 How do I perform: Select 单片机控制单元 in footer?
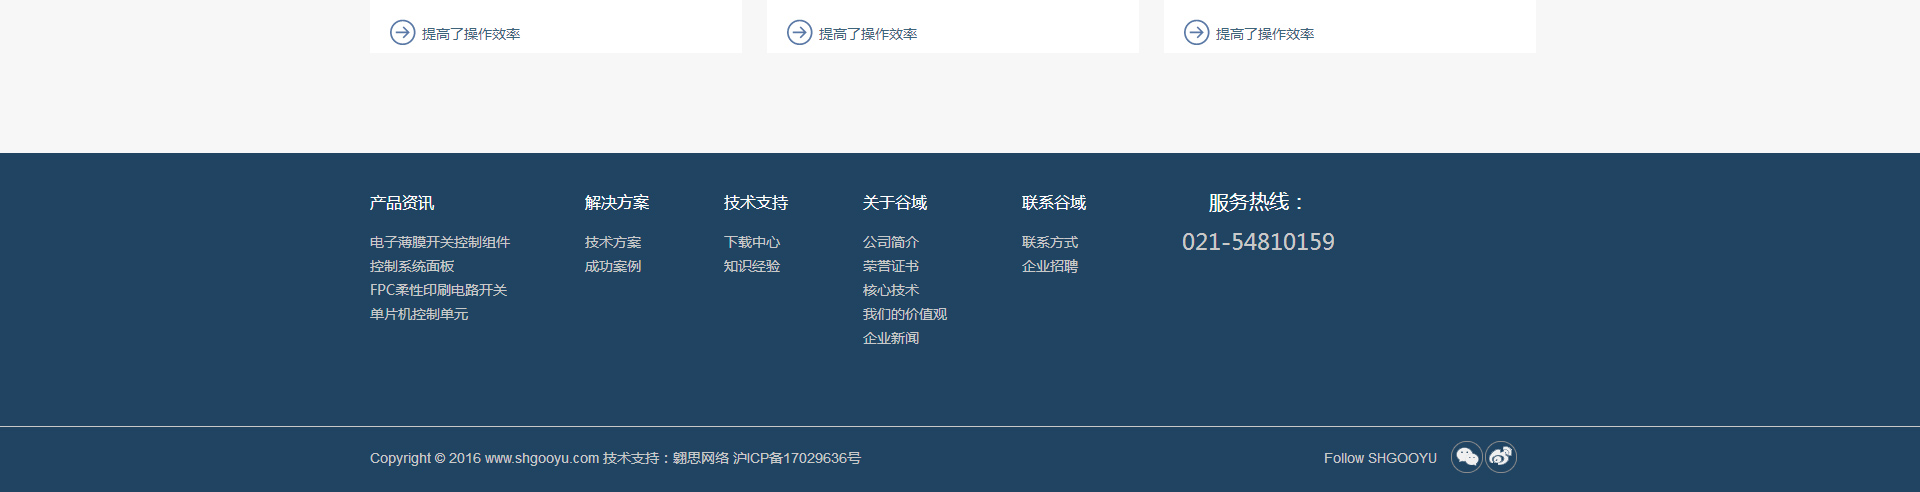[418, 314]
